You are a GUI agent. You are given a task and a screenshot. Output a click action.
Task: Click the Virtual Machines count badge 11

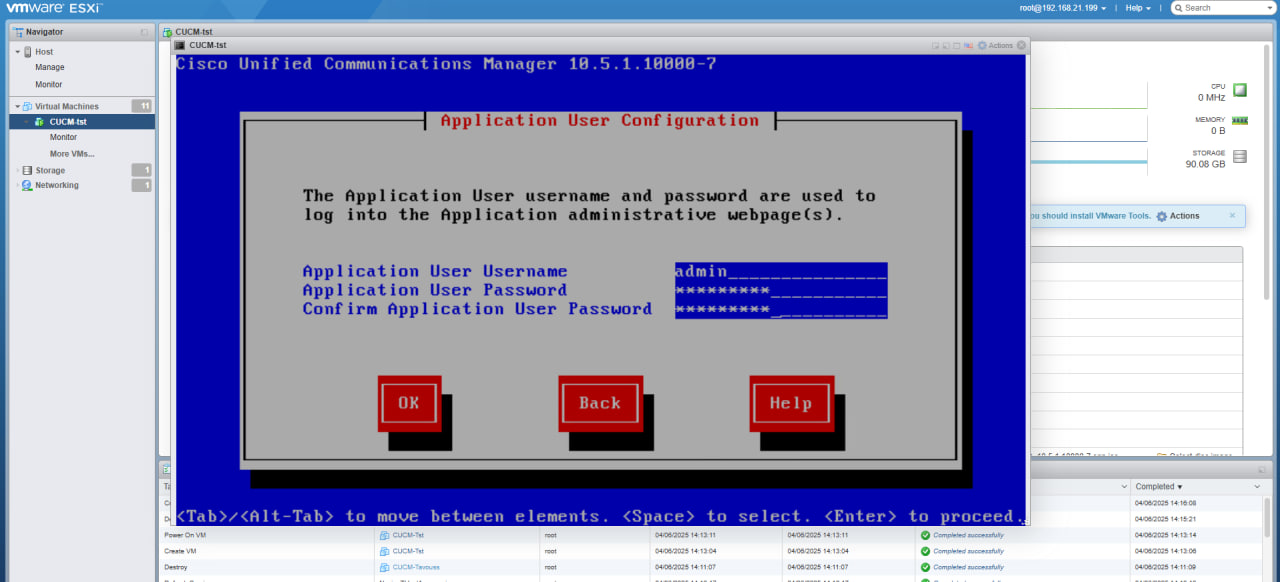(x=142, y=106)
